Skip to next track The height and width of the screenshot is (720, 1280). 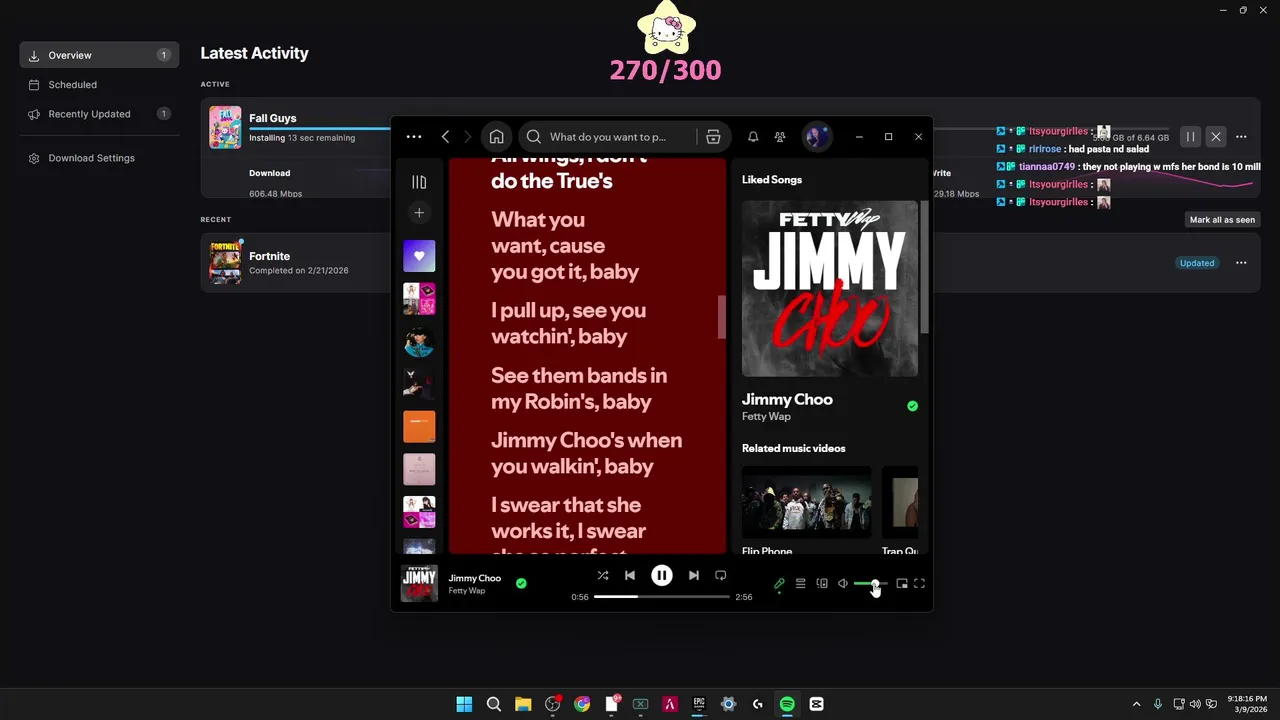tap(694, 576)
